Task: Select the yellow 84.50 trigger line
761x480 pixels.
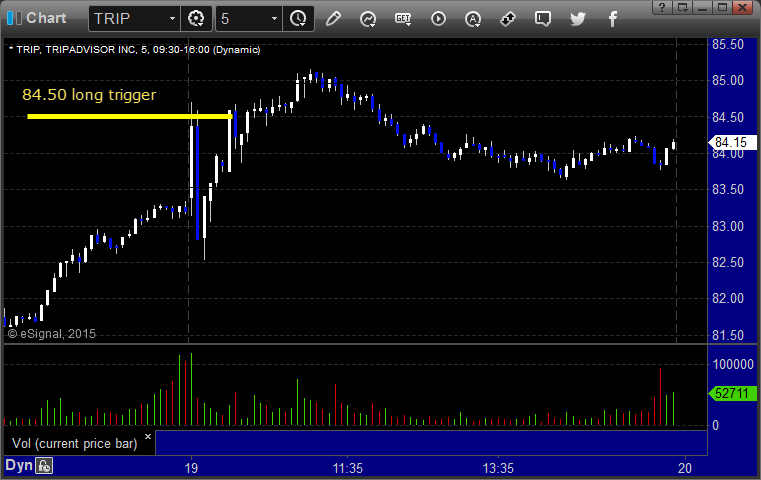Action: tap(130, 116)
